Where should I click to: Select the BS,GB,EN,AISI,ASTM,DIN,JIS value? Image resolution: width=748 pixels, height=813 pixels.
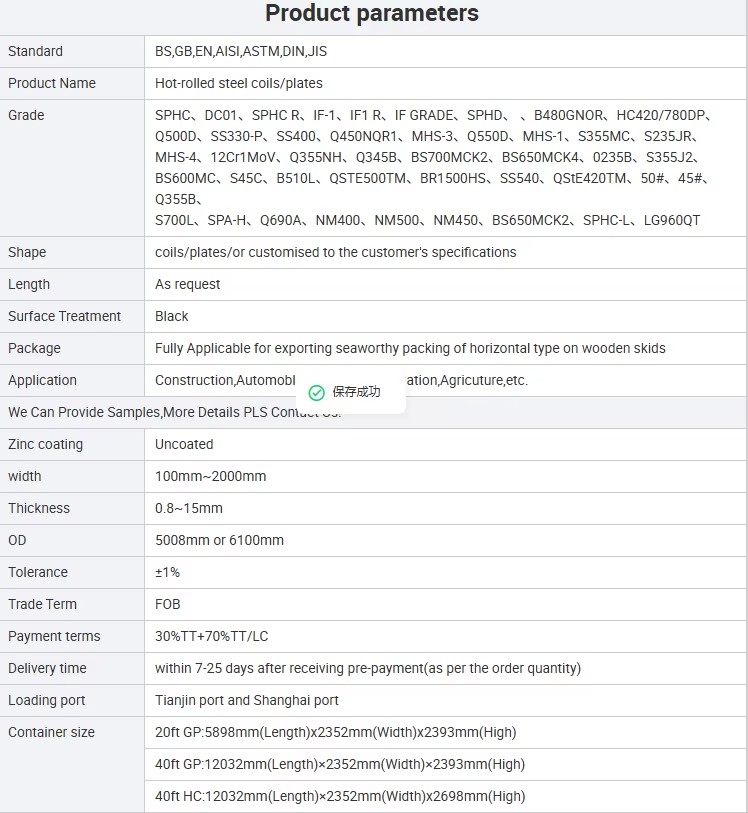tap(241, 51)
